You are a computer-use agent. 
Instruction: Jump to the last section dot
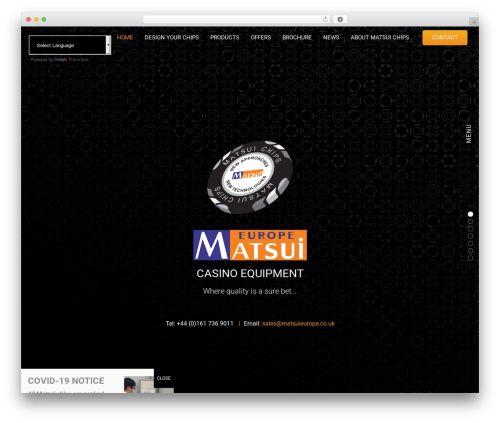click(470, 258)
